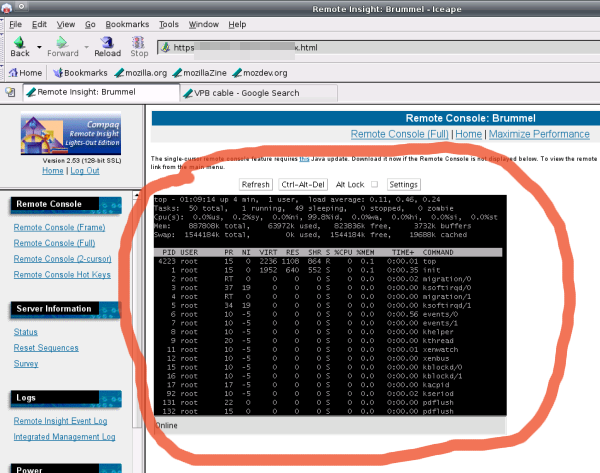600x473 pixels.
Task: Switch to Remote Insight: Brummel tab
Action: 101,92
